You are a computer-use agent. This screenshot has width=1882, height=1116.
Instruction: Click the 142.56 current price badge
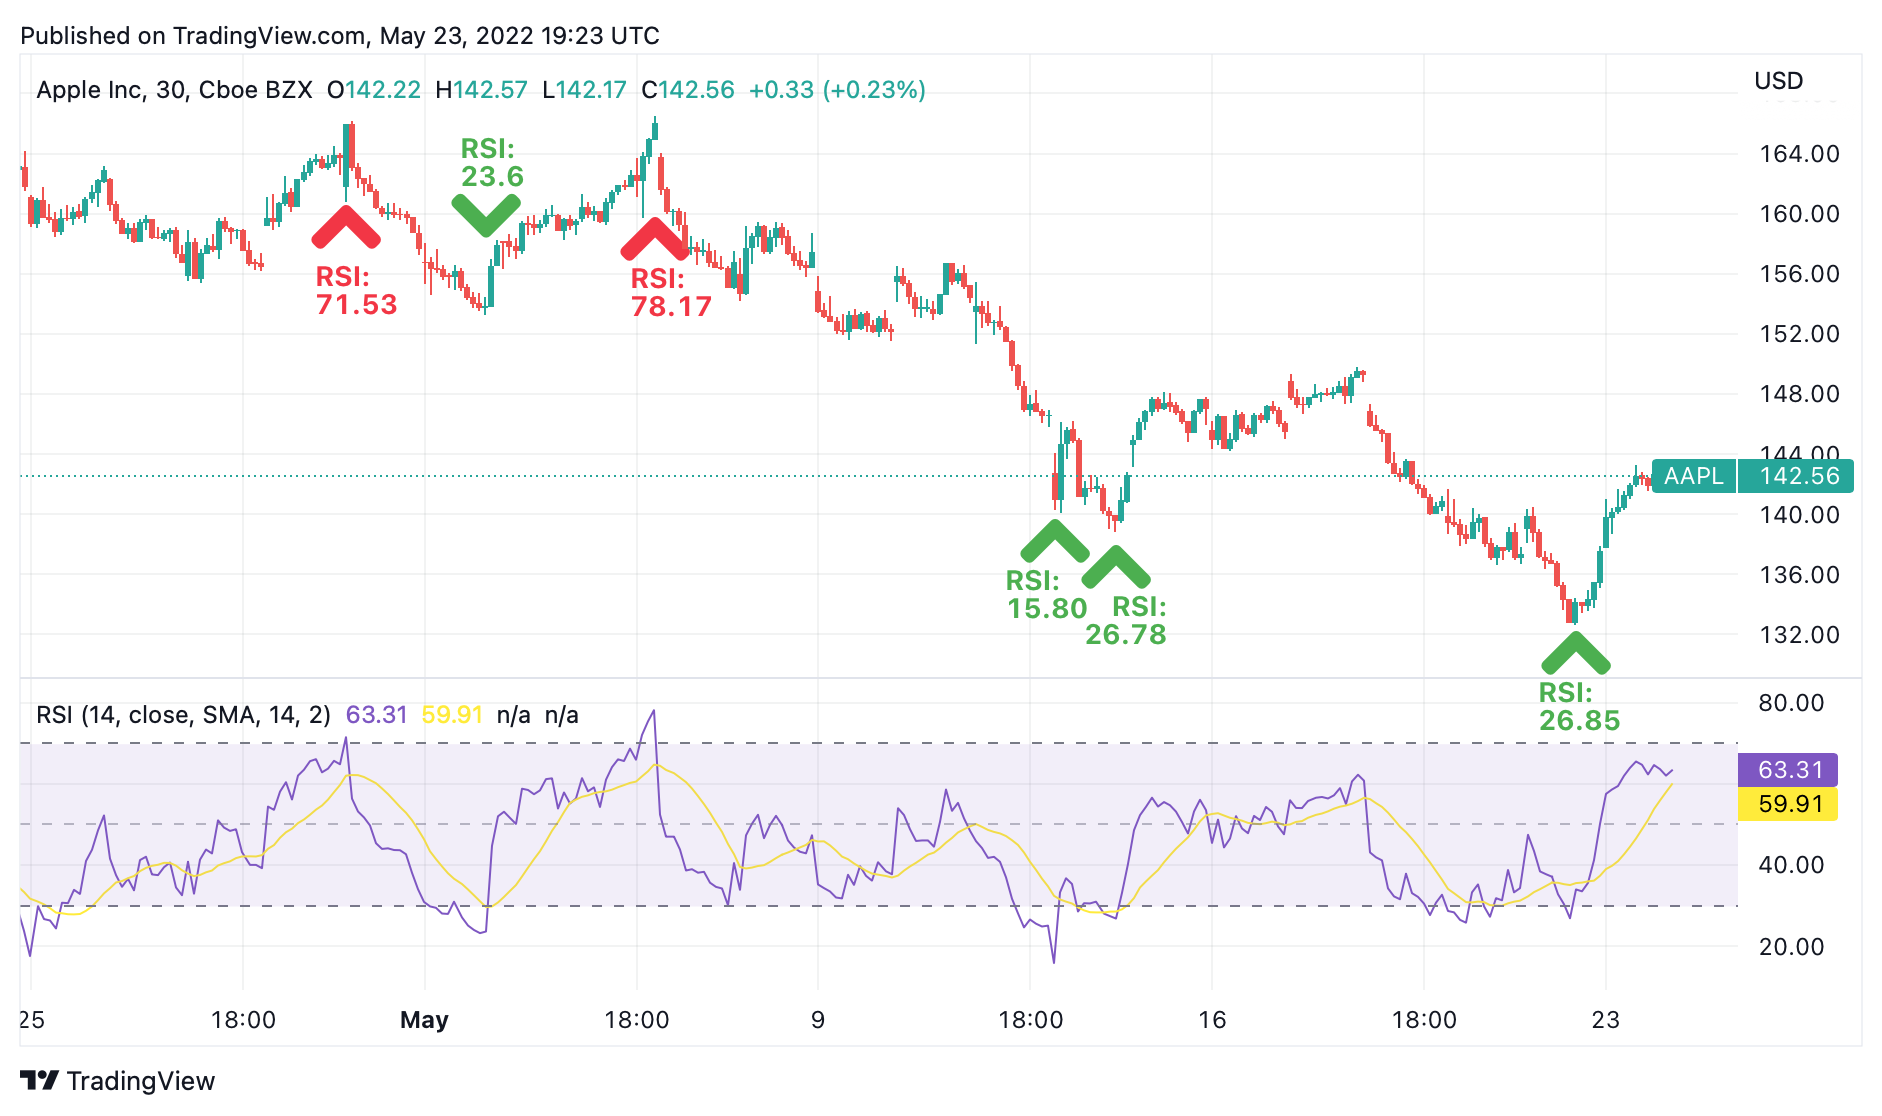click(1797, 476)
